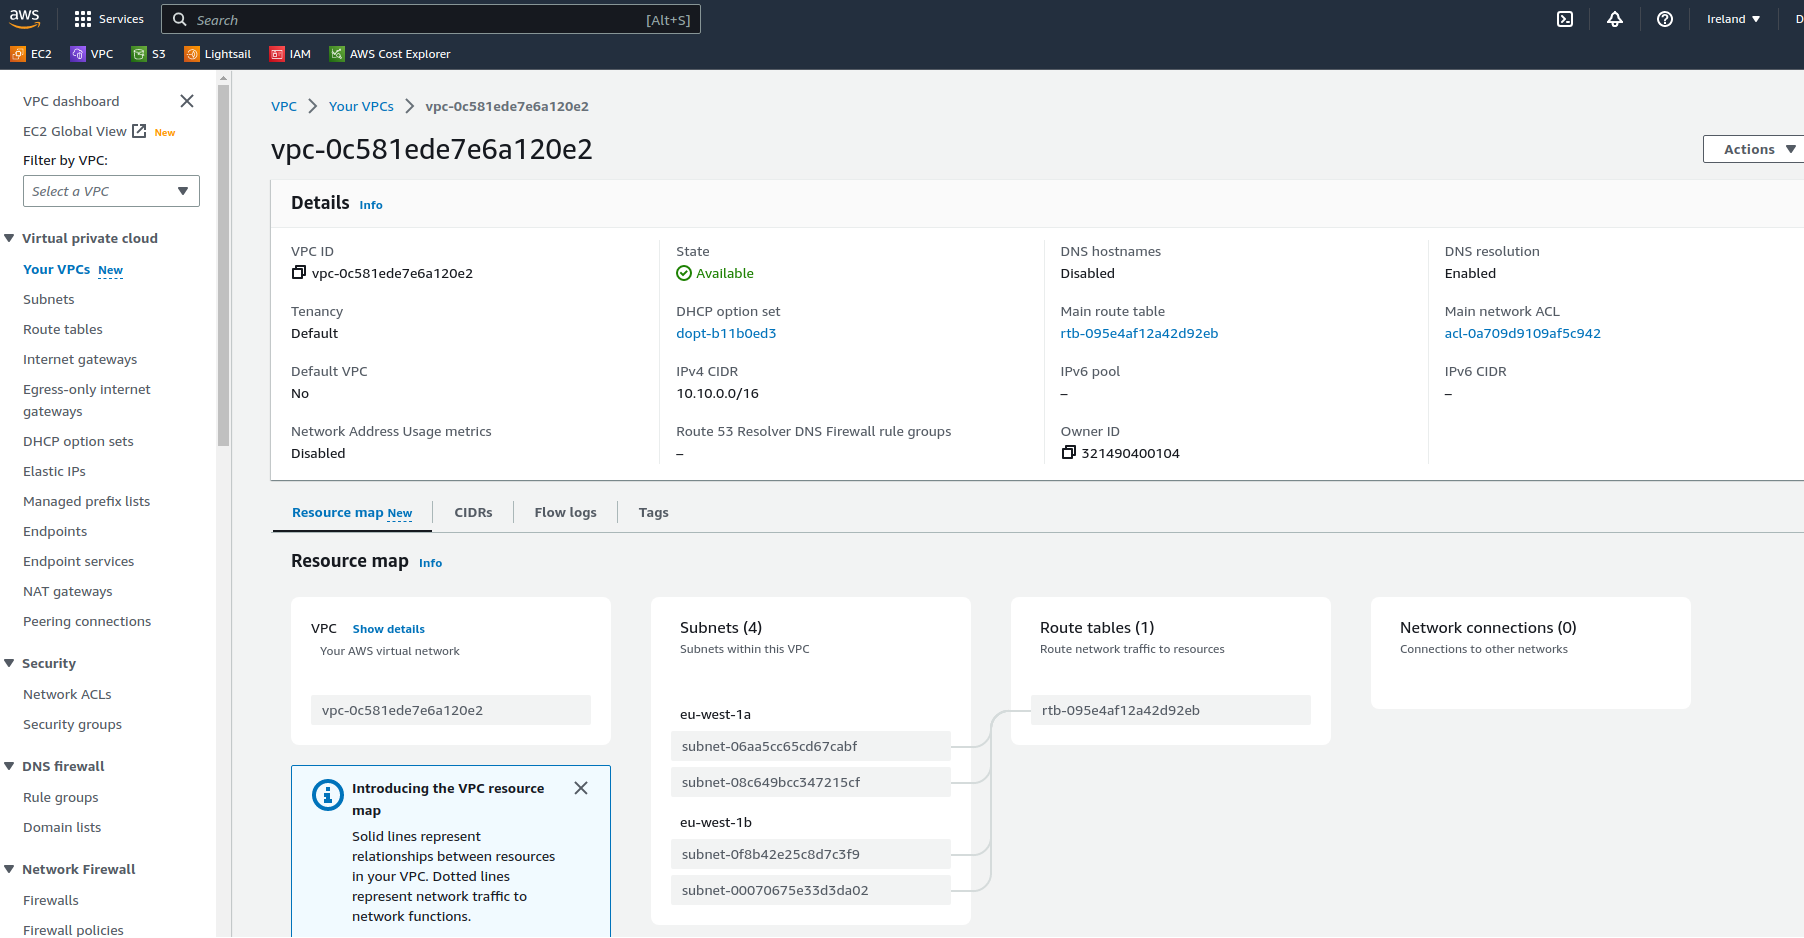Open DHCP option set dopt-b11b0ed3
Image resolution: width=1804 pixels, height=938 pixels.
coord(726,333)
